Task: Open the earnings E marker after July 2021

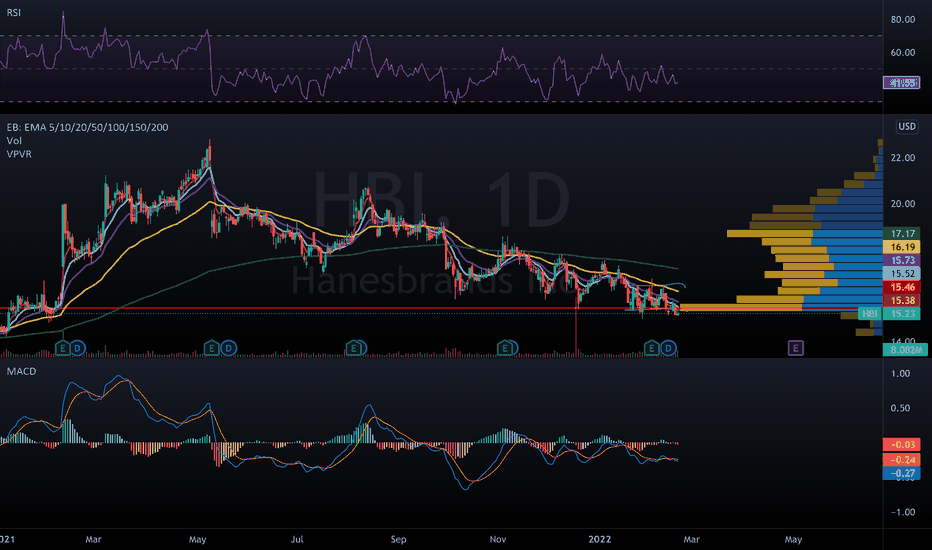Action: click(355, 348)
